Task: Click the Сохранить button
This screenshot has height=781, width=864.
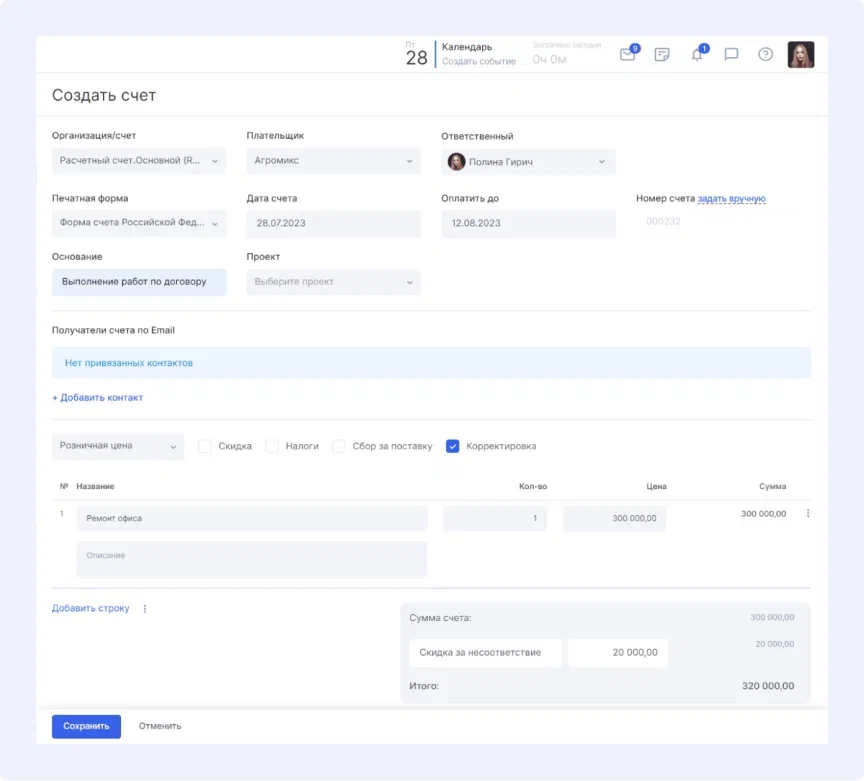Action: (x=86, y=726)
